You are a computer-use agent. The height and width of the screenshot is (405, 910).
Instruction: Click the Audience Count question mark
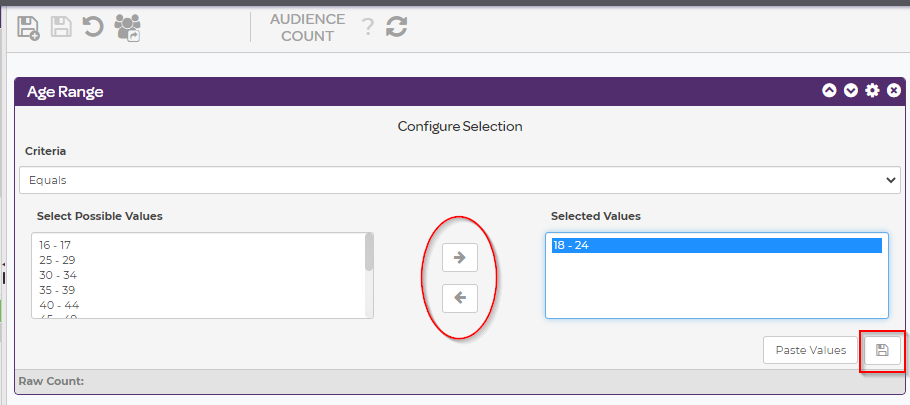pos(368,27)
